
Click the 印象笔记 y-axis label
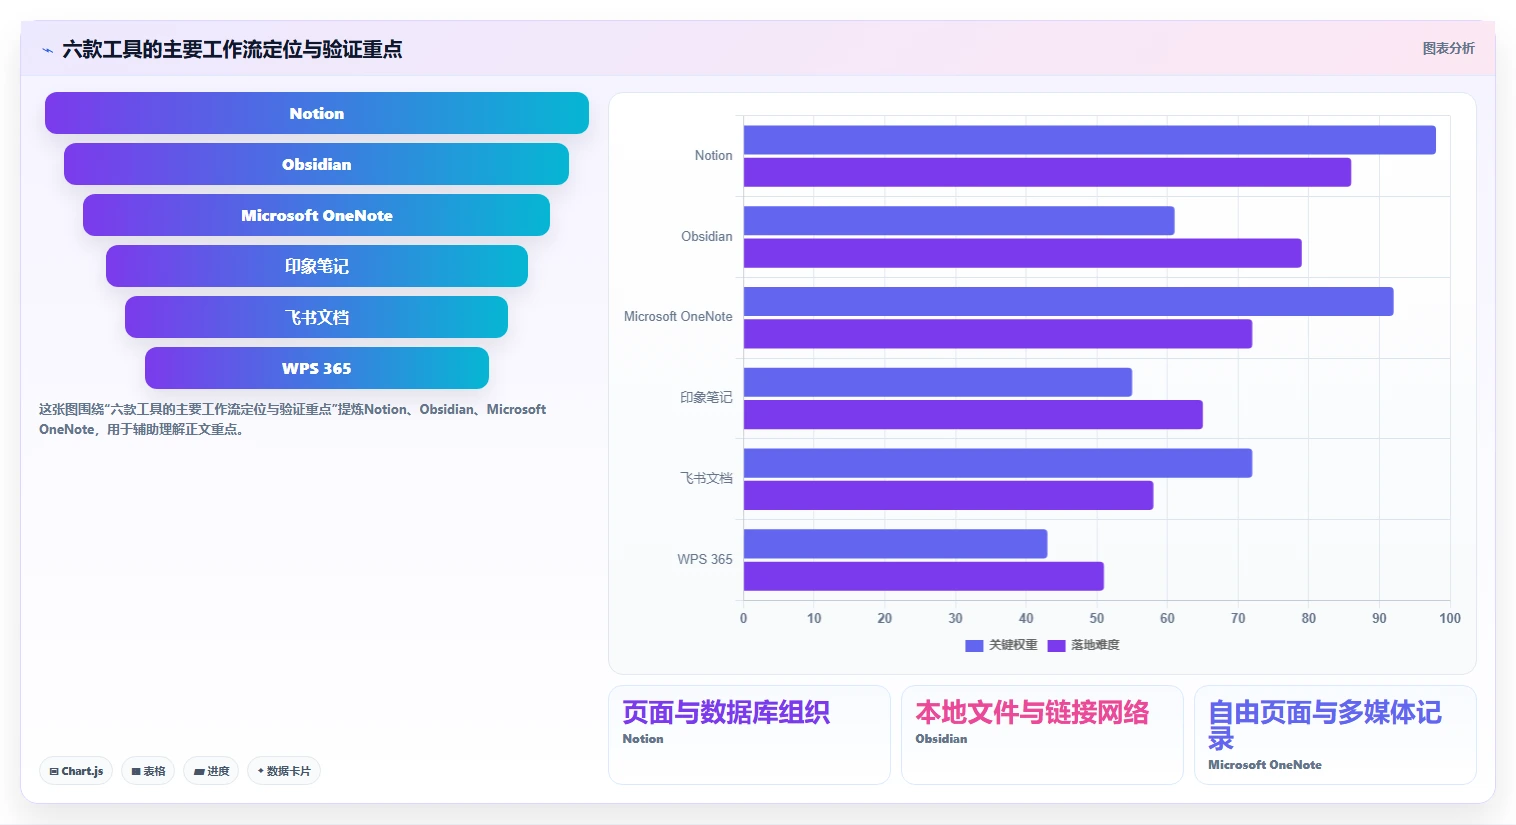pos(706,398)
